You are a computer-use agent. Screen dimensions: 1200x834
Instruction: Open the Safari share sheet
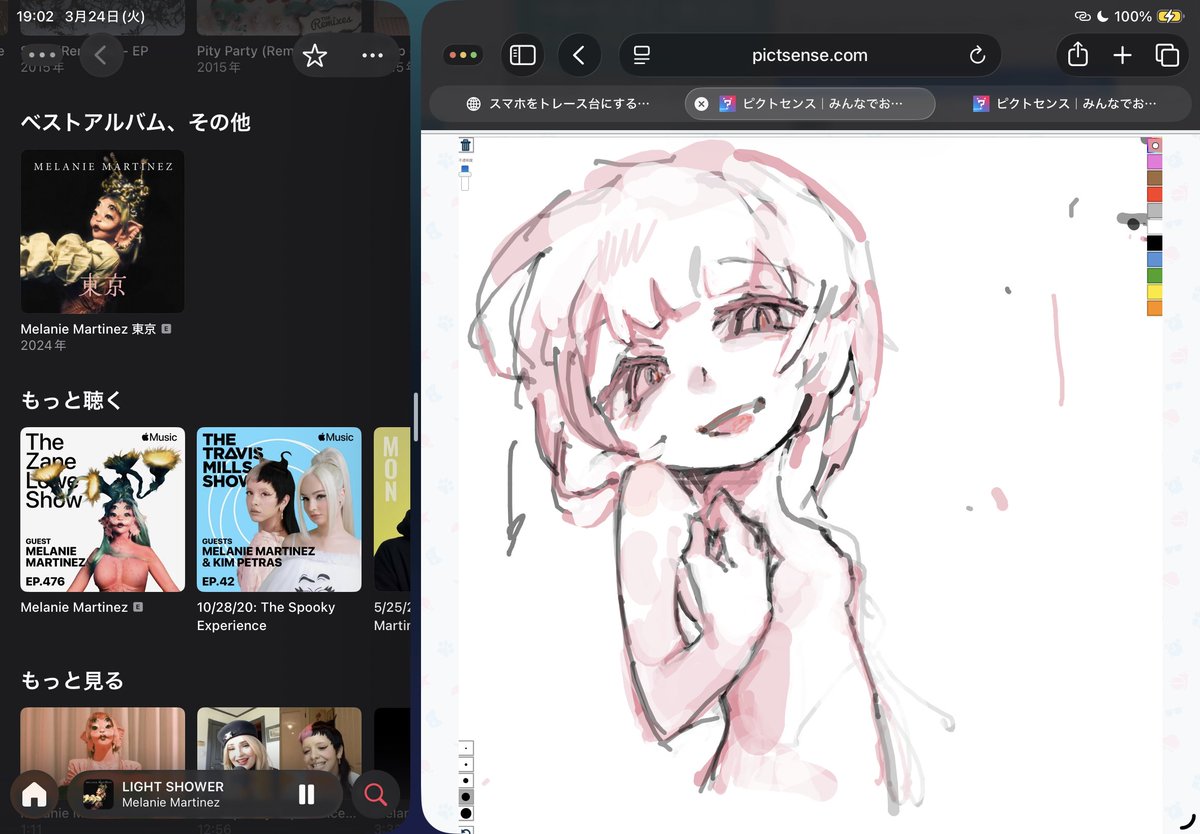tap(1077, 55)
